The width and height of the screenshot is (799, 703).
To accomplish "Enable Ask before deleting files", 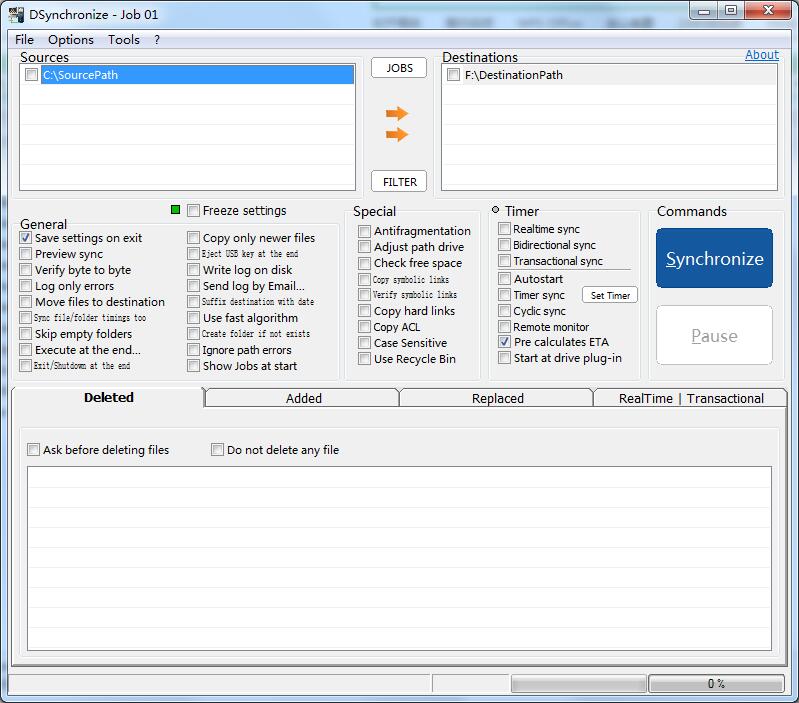I will click(x=34, y=450).
